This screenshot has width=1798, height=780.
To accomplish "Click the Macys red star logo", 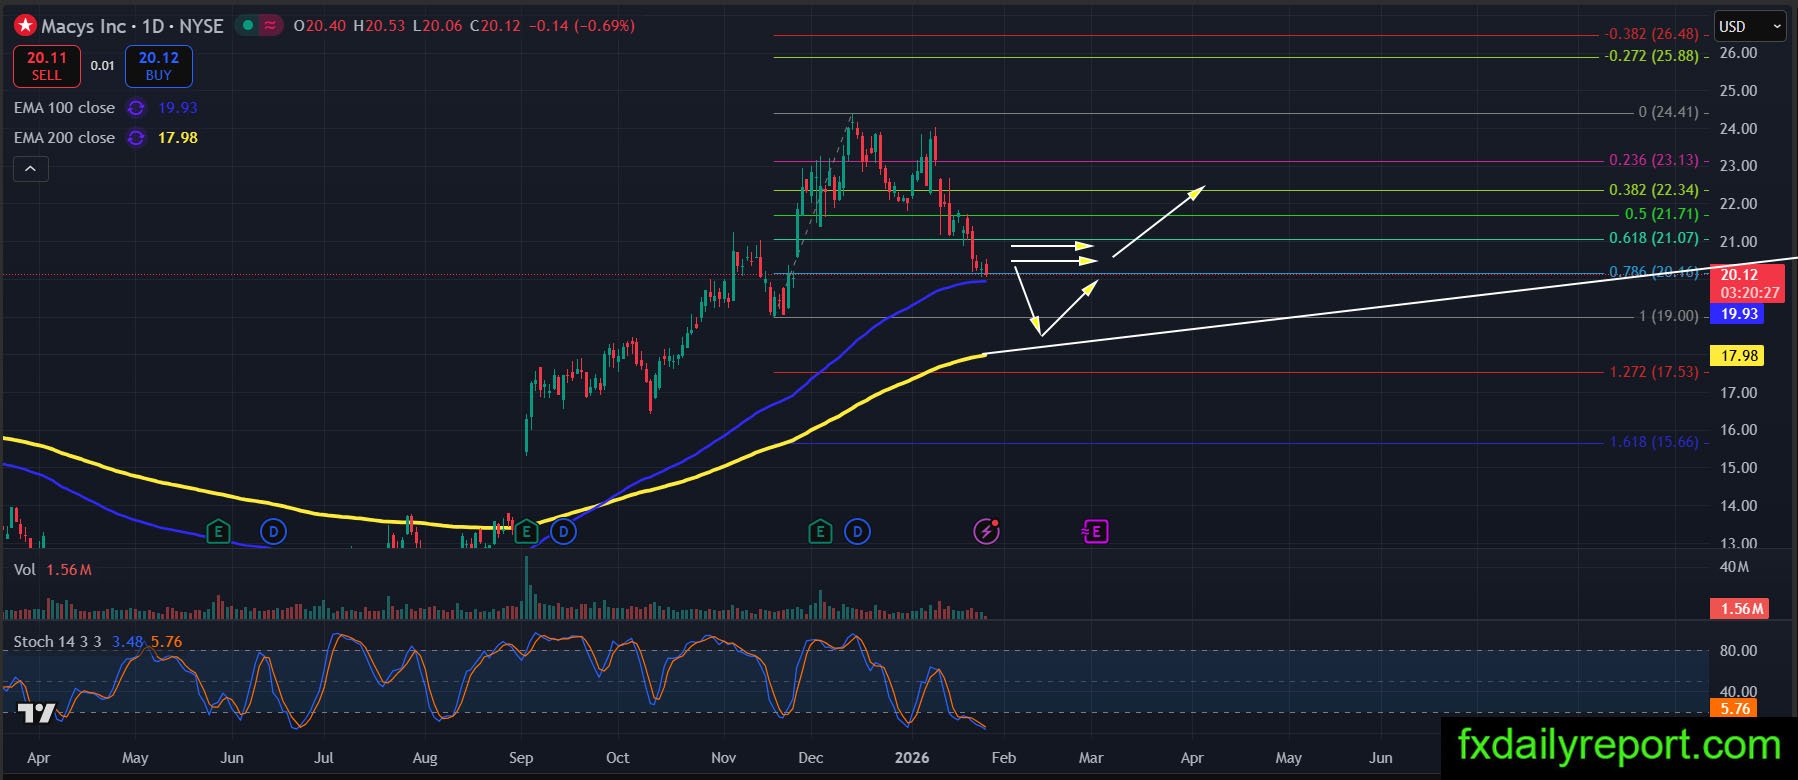I will pos(25,25).
